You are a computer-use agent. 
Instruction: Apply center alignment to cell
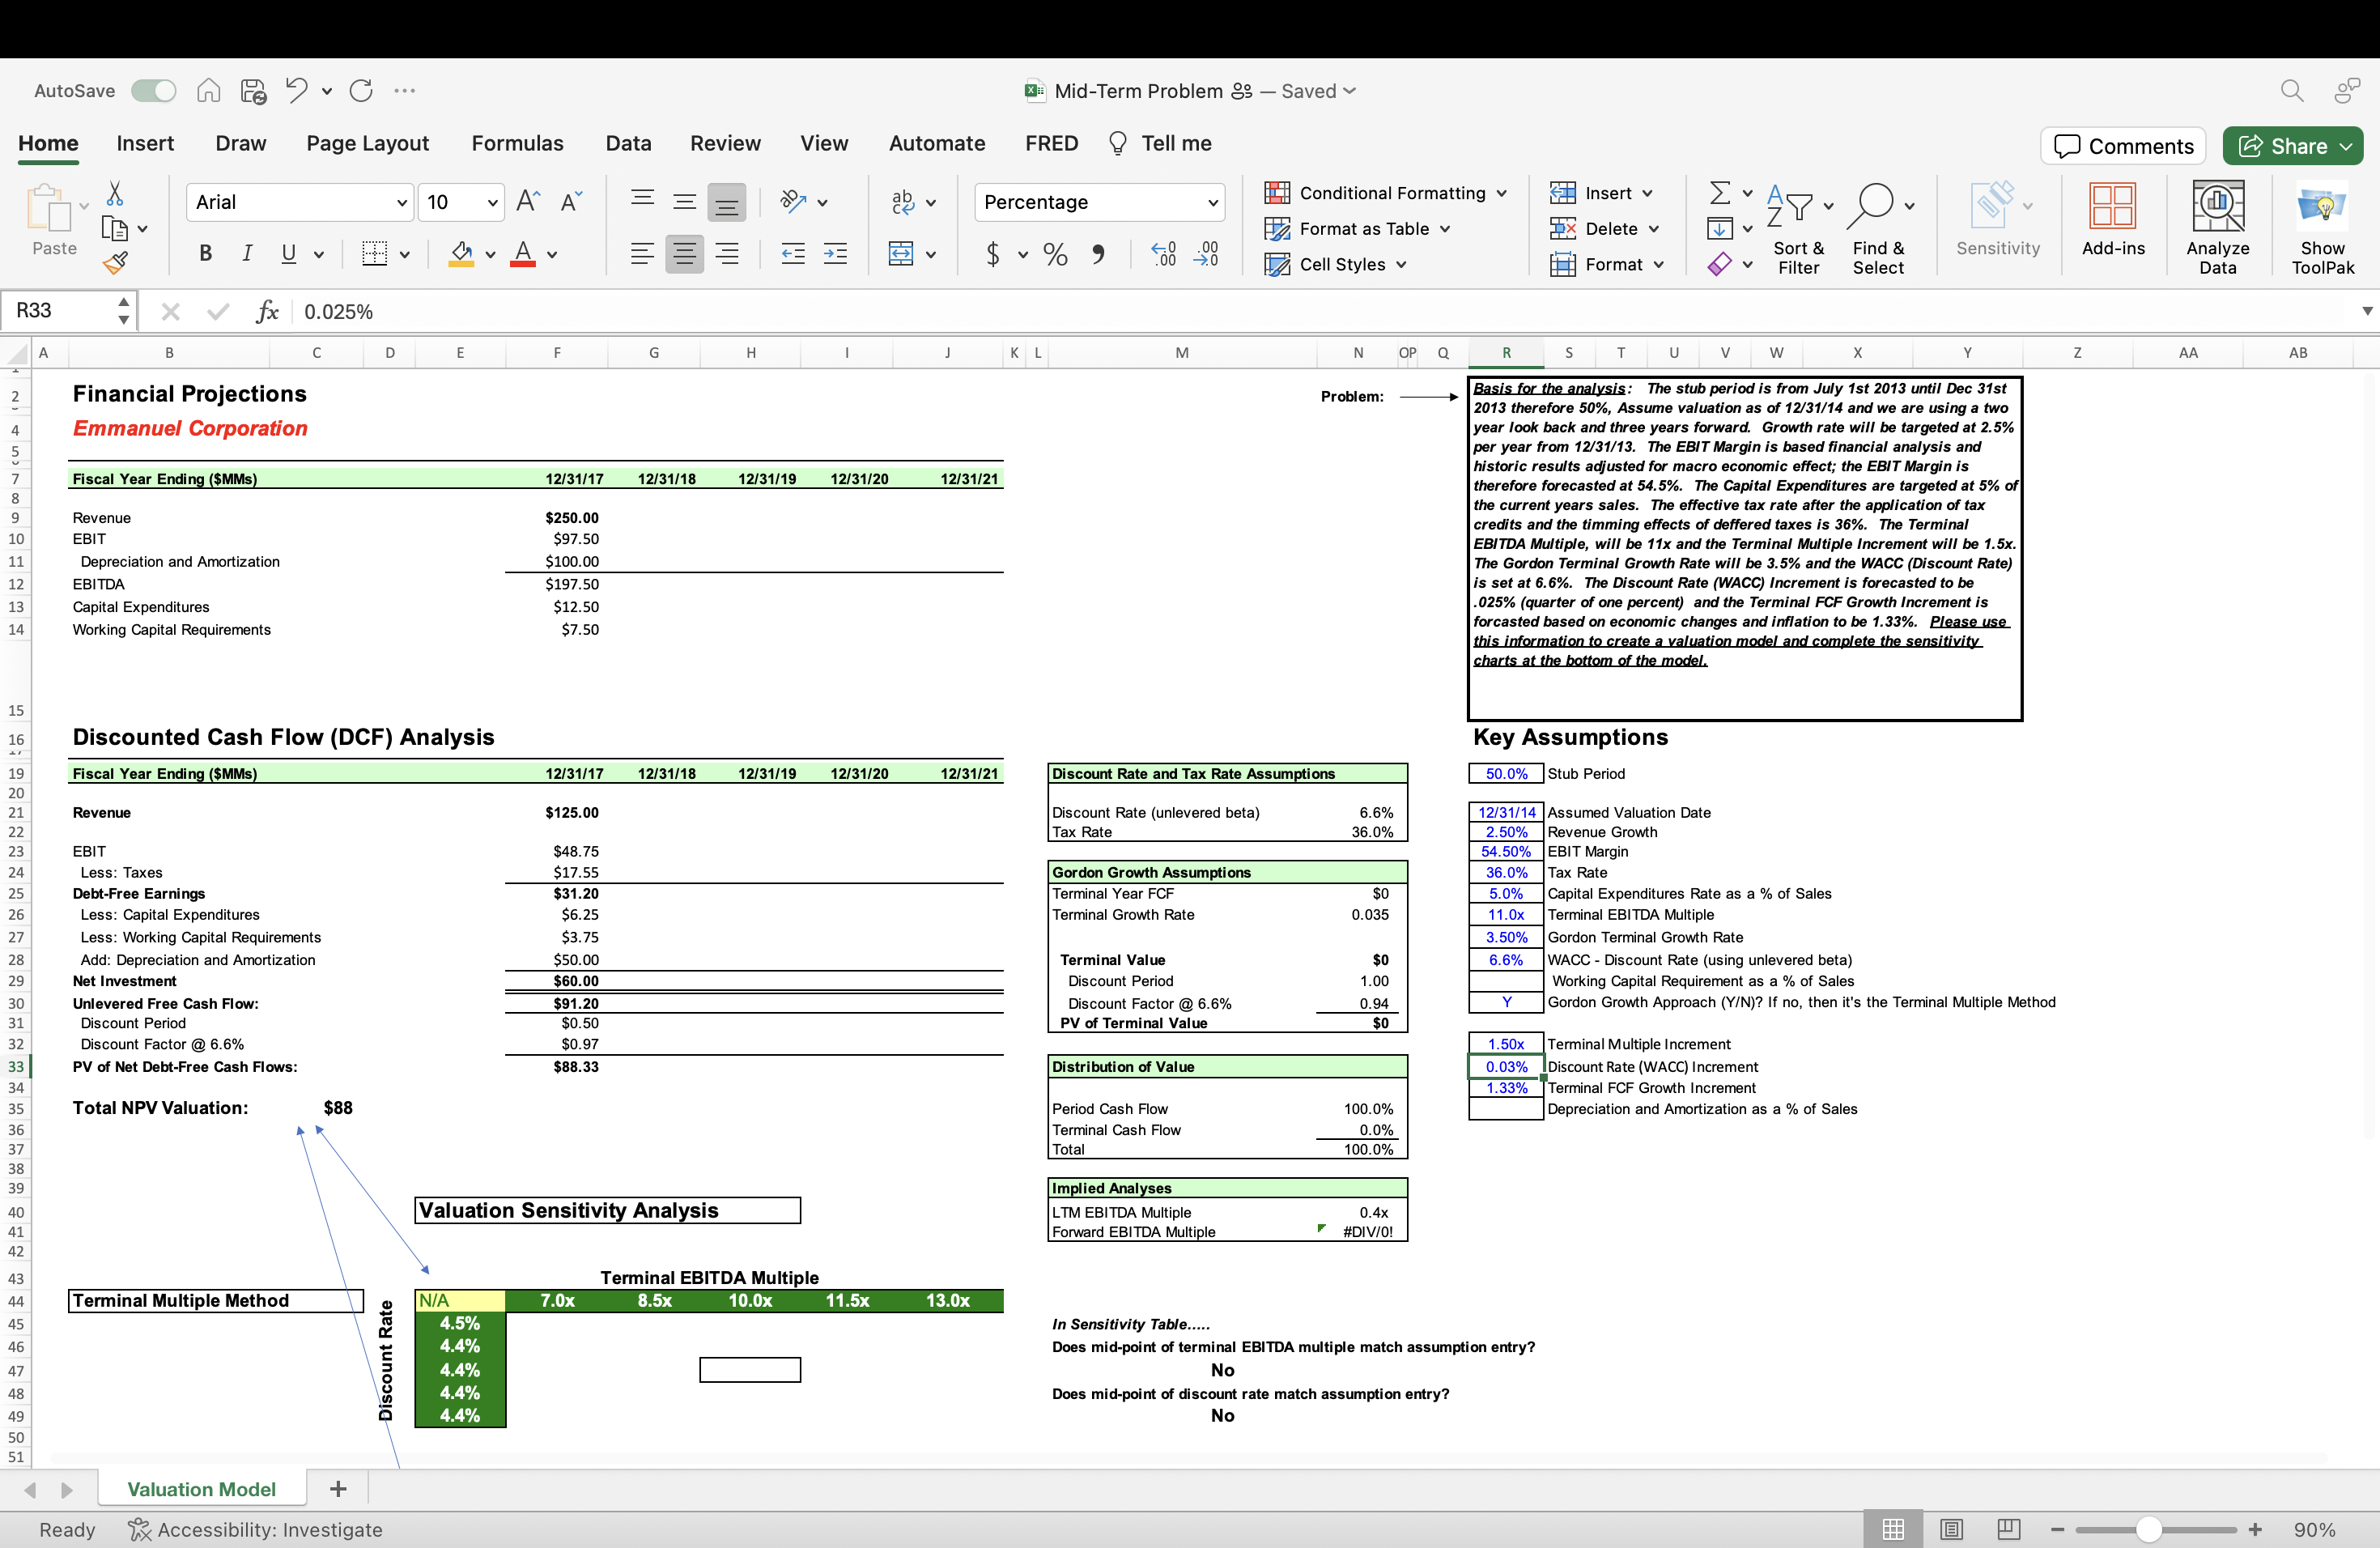(684, 253)
